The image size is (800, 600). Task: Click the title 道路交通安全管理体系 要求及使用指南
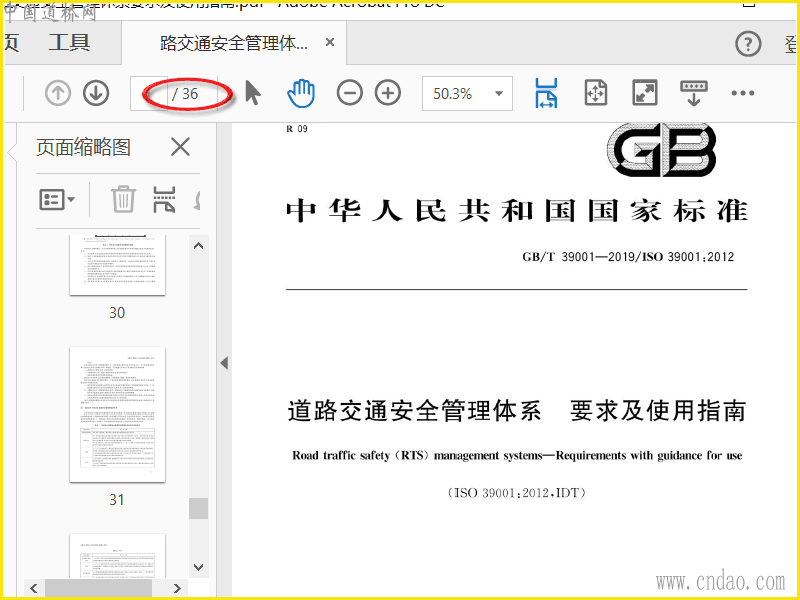point(517,411)
